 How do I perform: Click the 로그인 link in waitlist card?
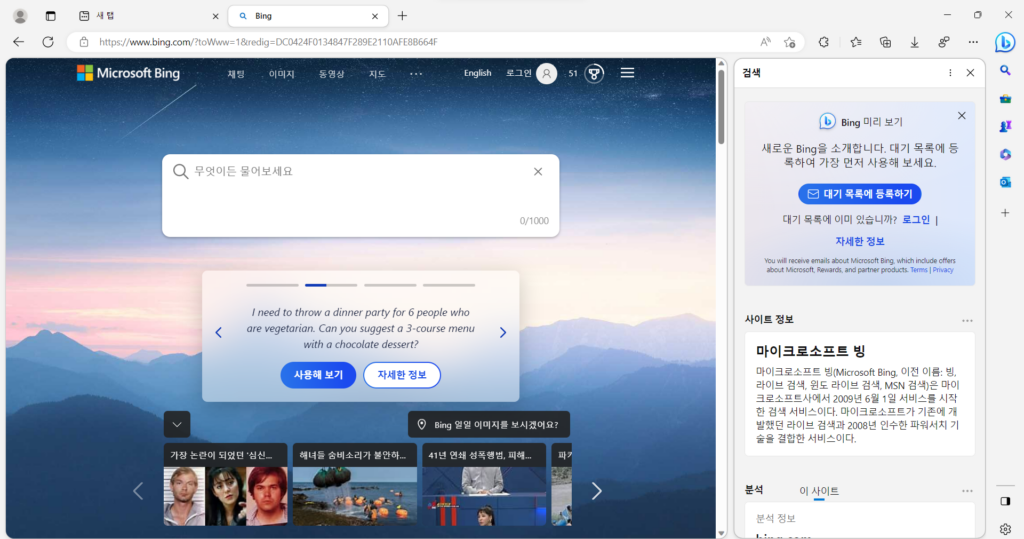(916, 220)
